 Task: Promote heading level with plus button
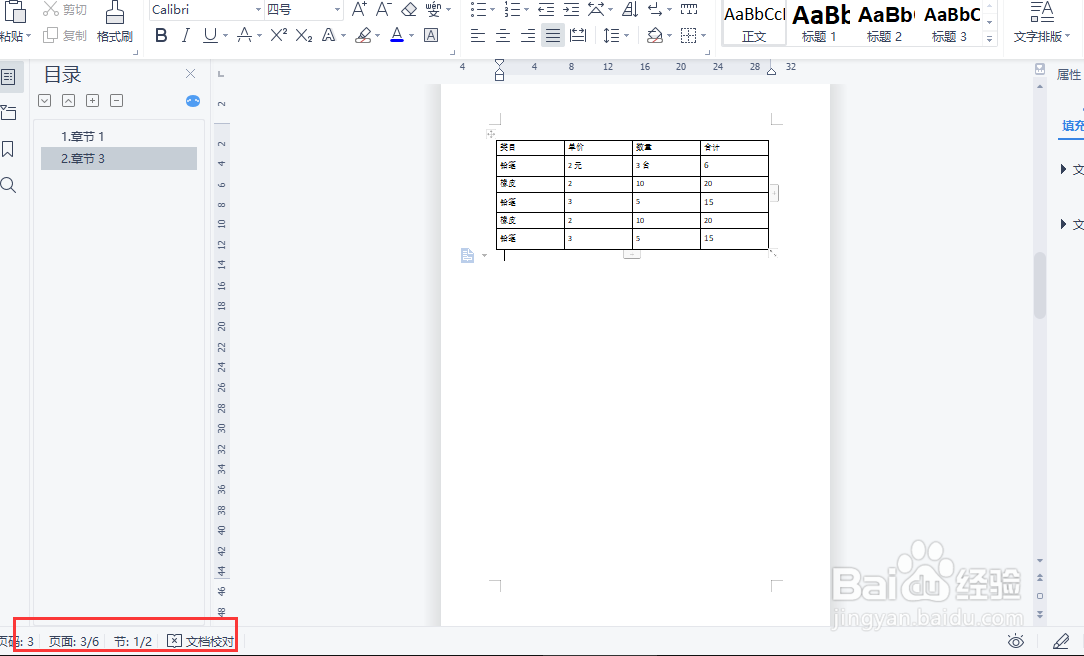(x=93, y=101)
